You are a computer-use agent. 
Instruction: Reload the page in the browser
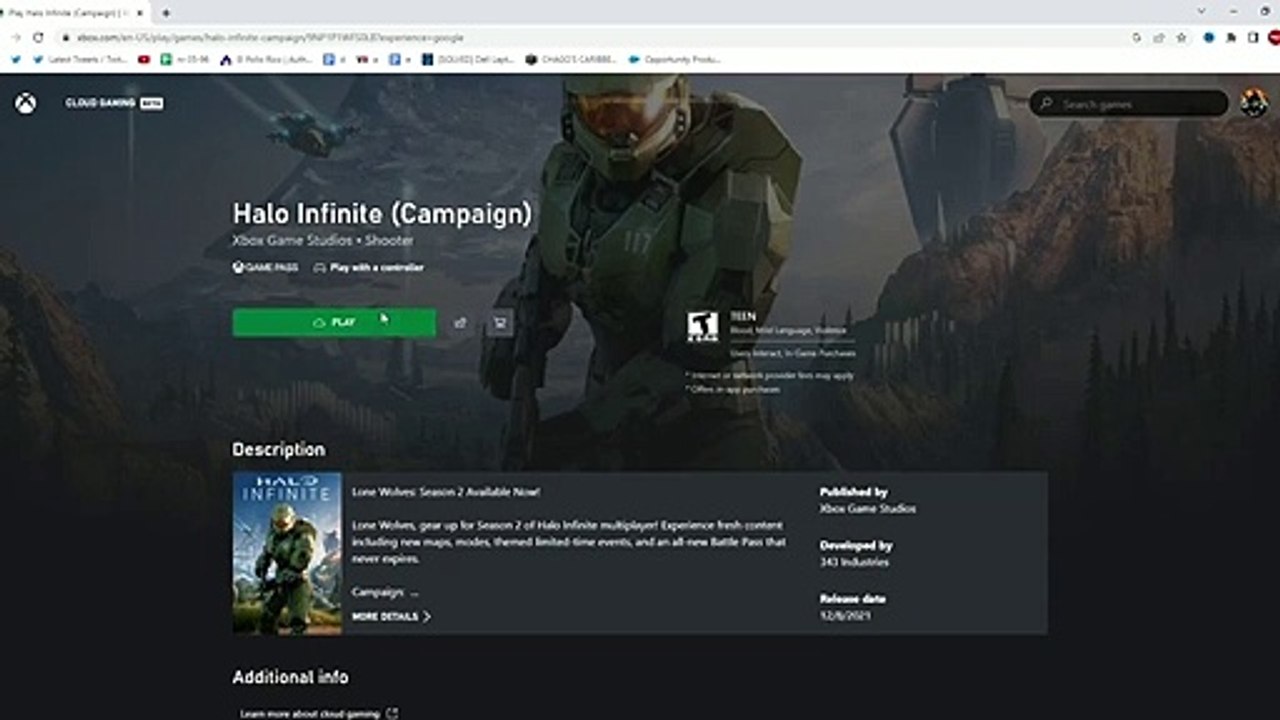click(39, 37)
